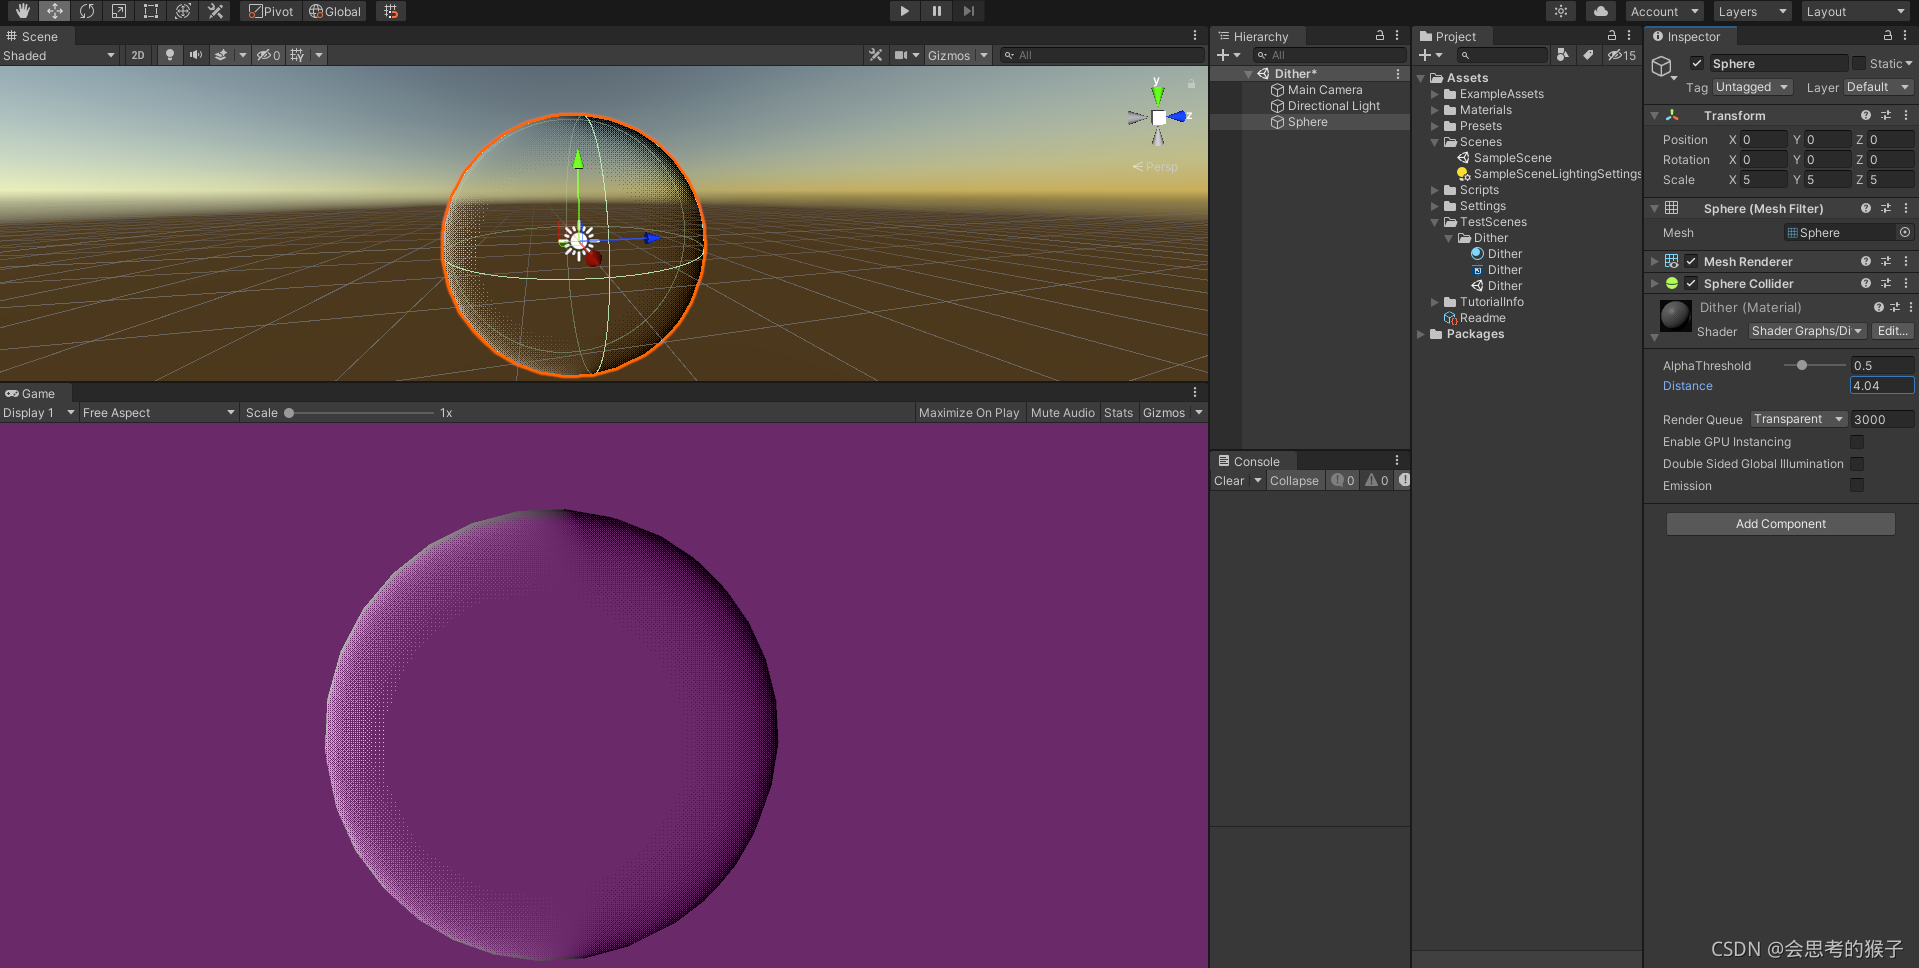Screen dimensions: 1919x968
Task: Open the Render Queue Transparent dropdown
Action: 1798,419
